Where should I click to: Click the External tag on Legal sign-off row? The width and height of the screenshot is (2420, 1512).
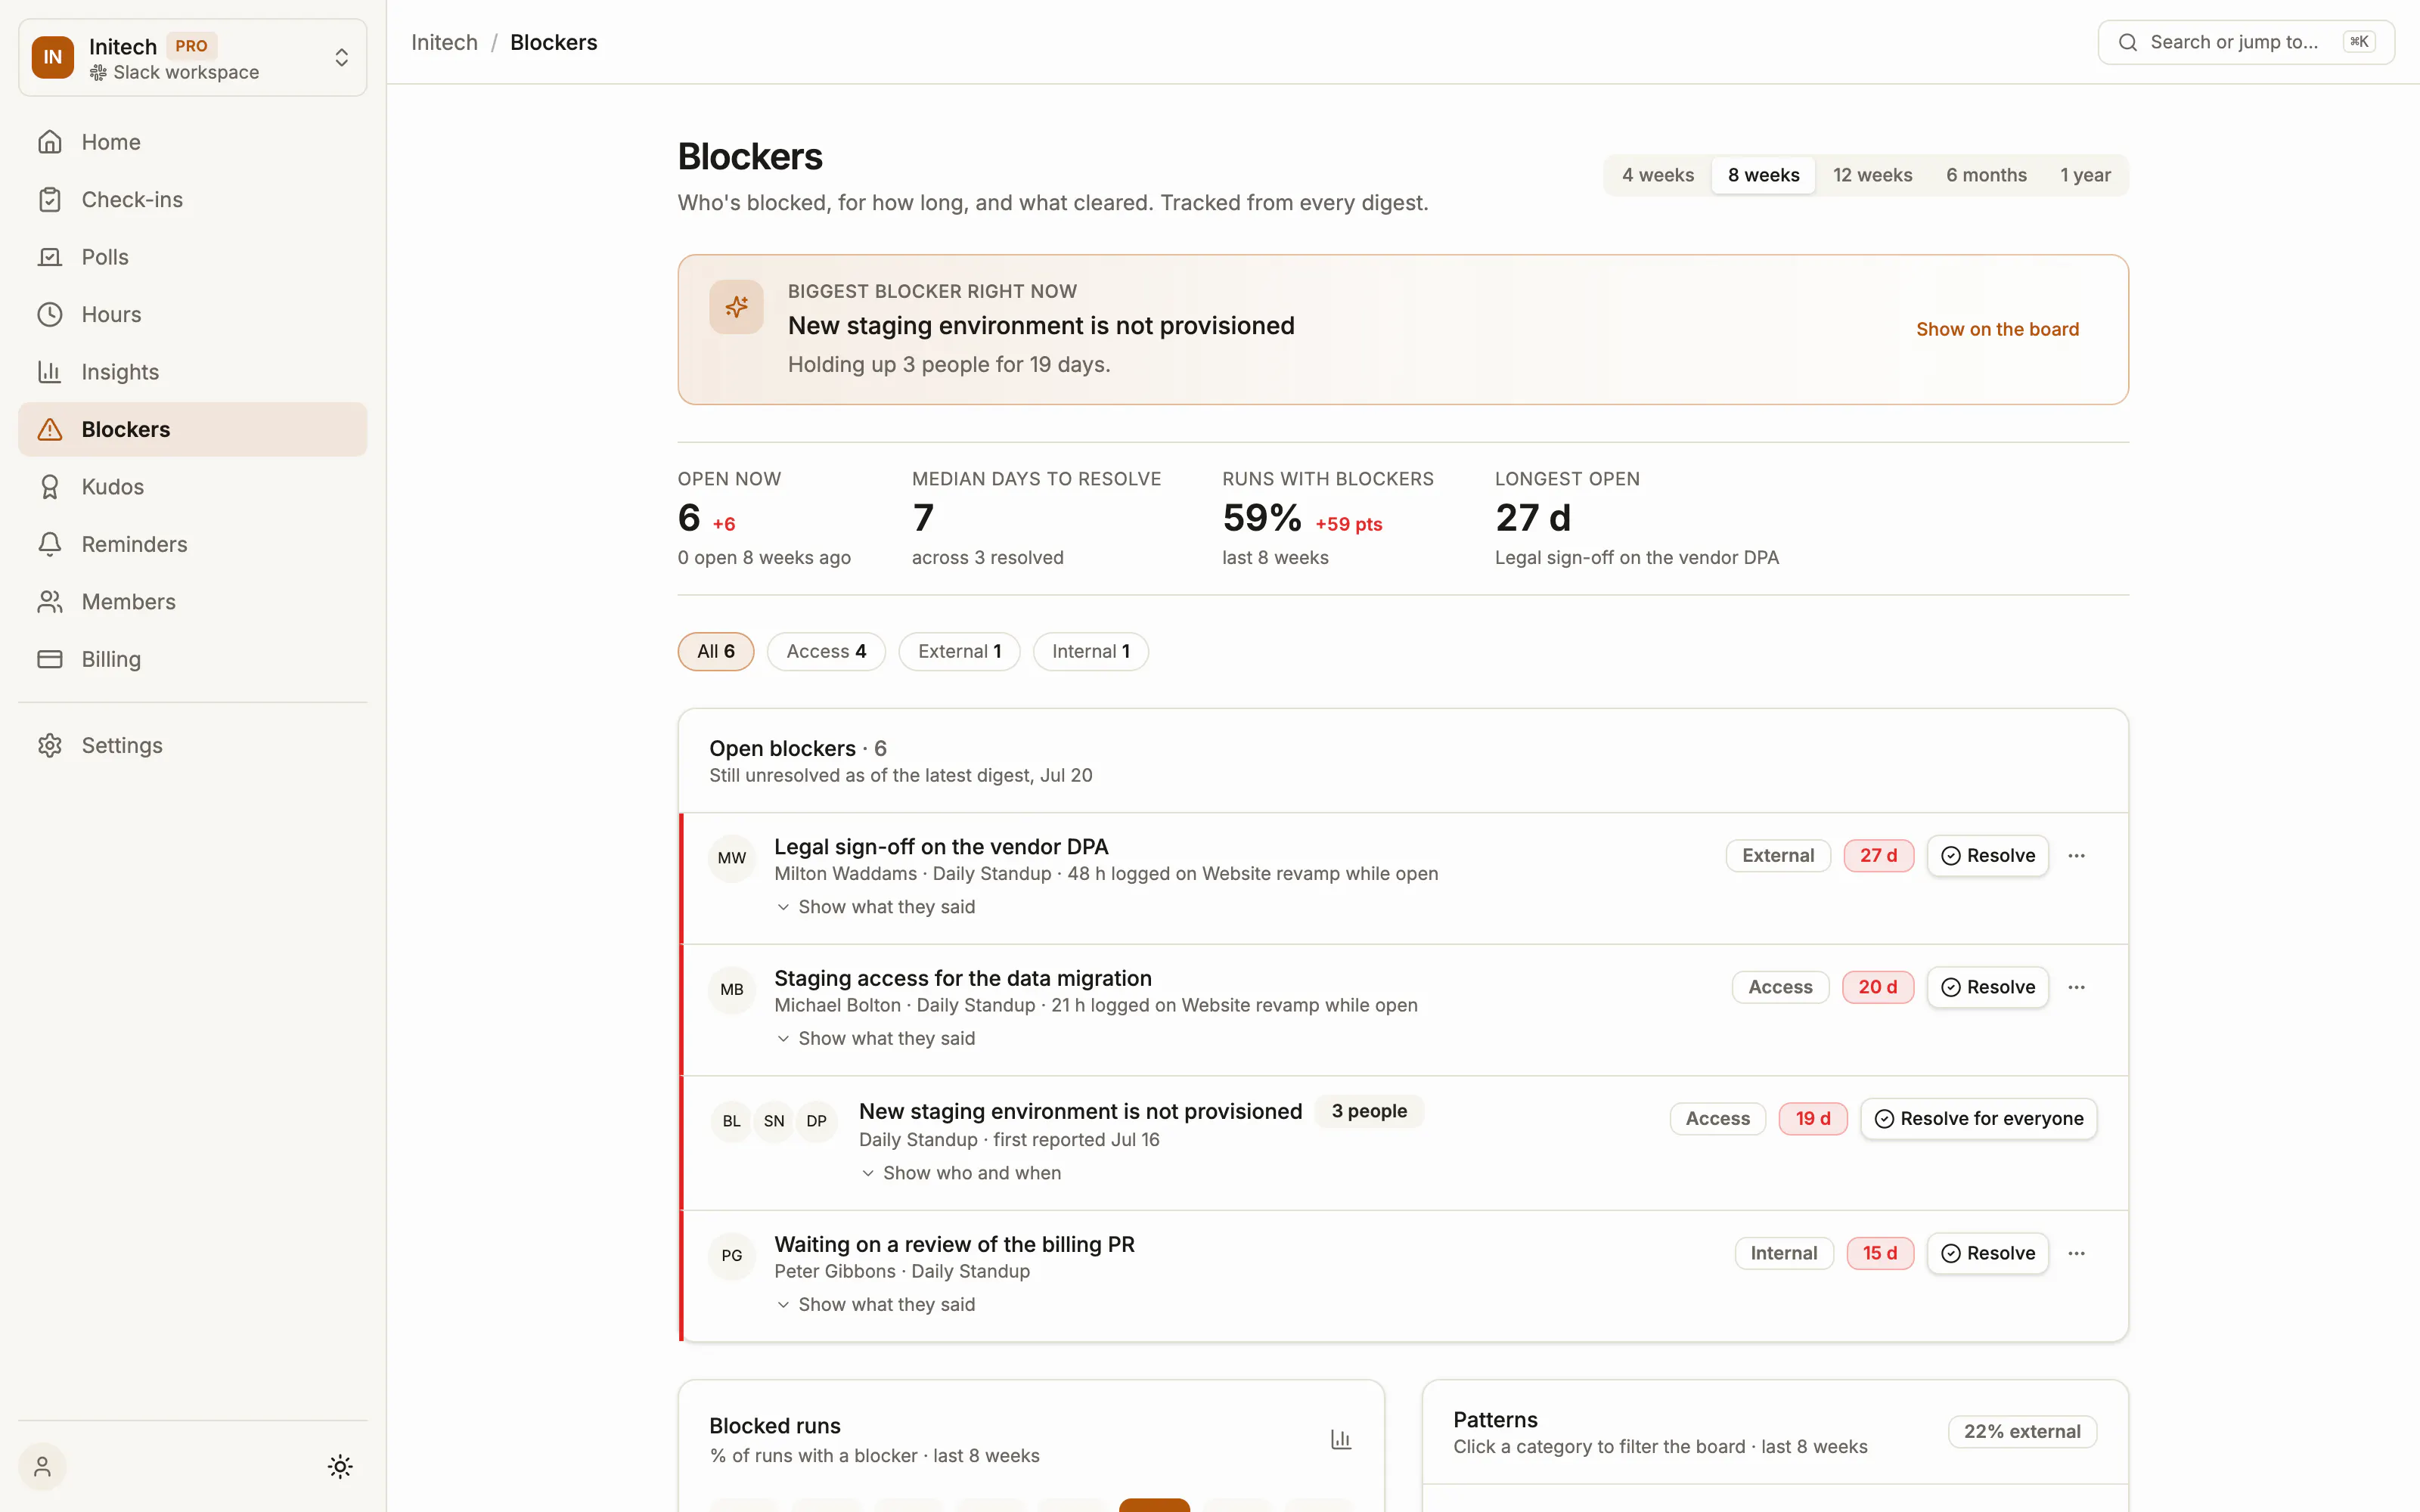pyautogui.click(x=1778, y=856)
